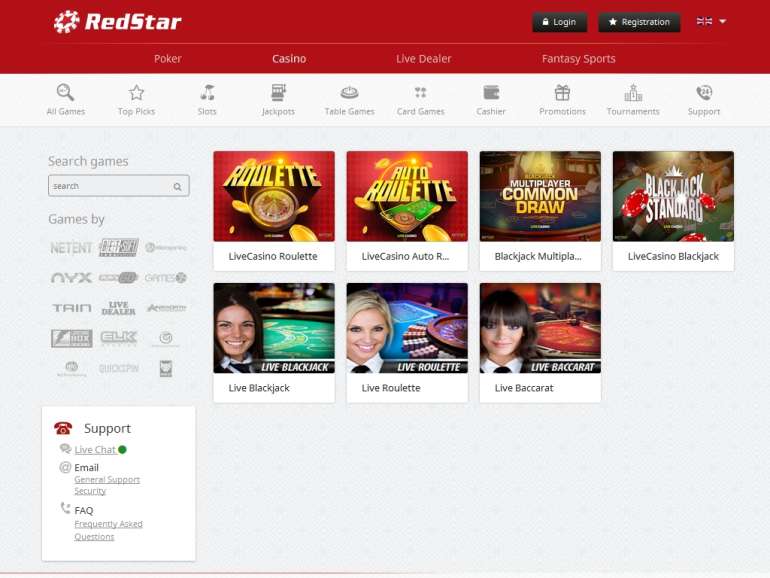Image resolution: width=770 pixels, height=578 pixels.
Task: Click the FAQ phone handset icon
Action: [x=65, y=508]
